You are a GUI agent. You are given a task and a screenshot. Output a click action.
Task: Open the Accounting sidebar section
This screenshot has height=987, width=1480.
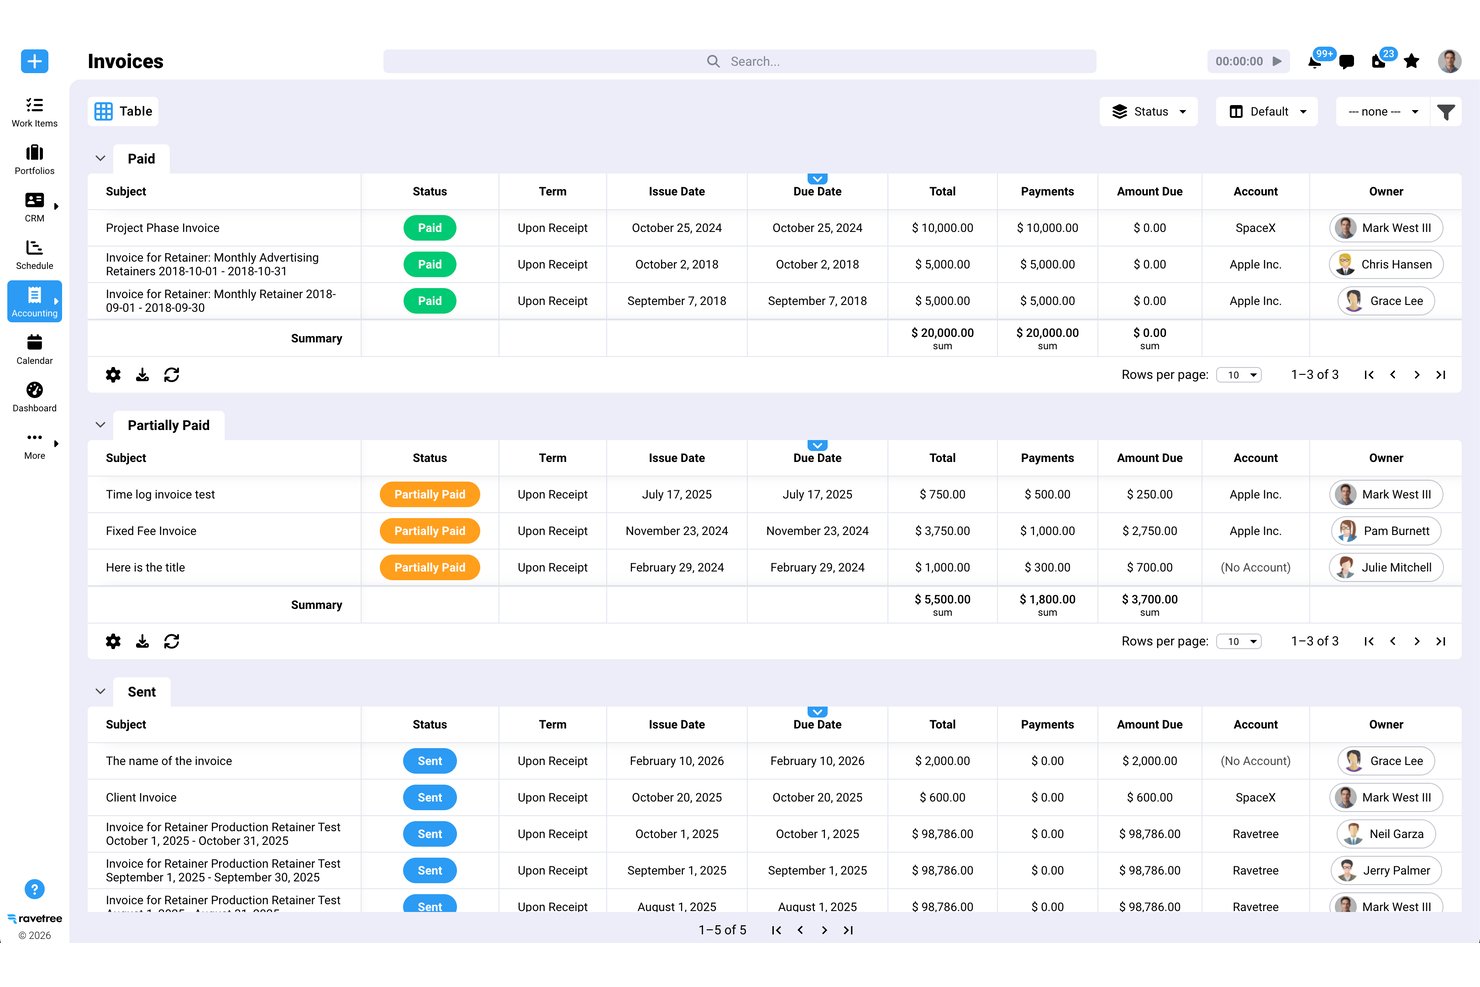pyautogui.click(x=34, y=302)
